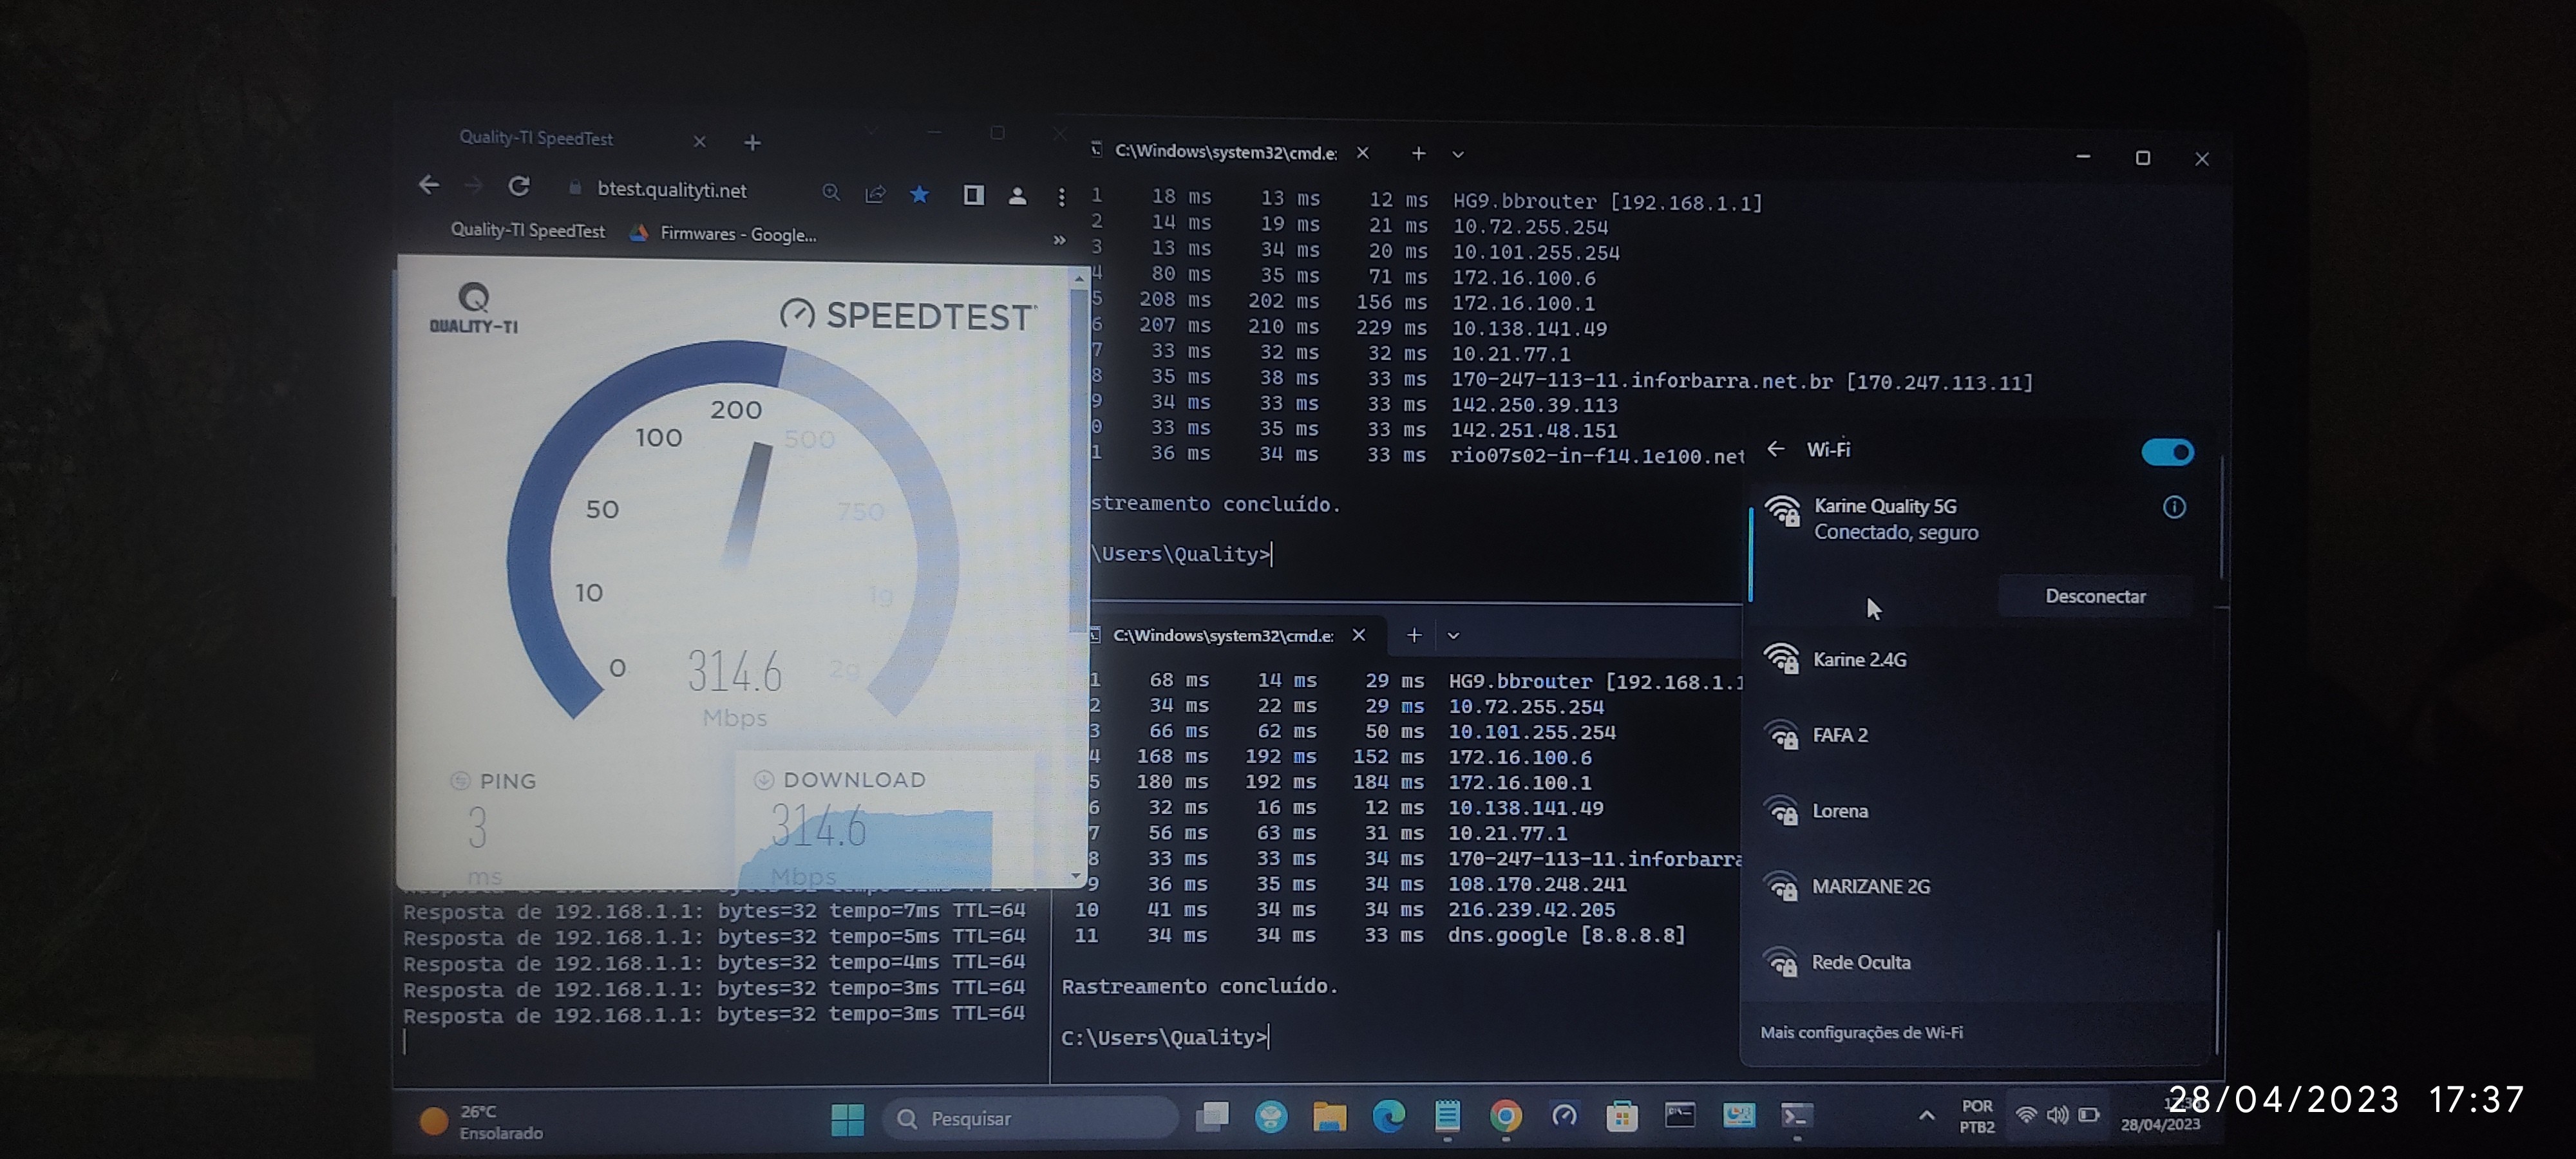Turn off the Wi-Fi toggle switch
Image resolution: width=2576 pixels, height=1159 pixels.
click(x=2166, y=452)
